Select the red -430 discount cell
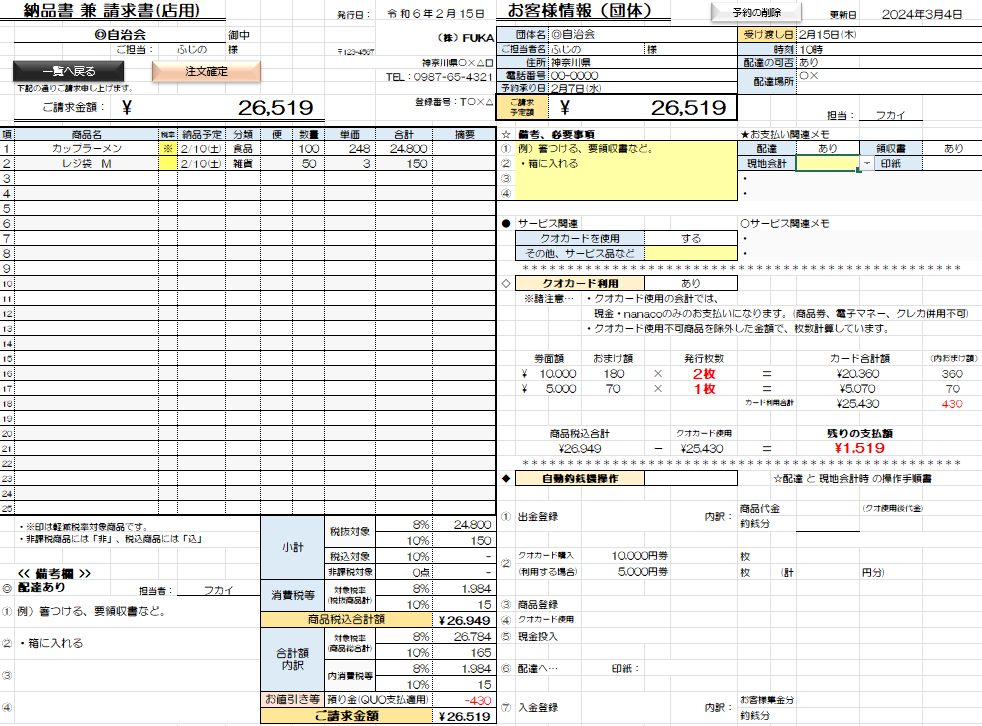The height and width of the screenshot is (726, 982). point(465,699)
